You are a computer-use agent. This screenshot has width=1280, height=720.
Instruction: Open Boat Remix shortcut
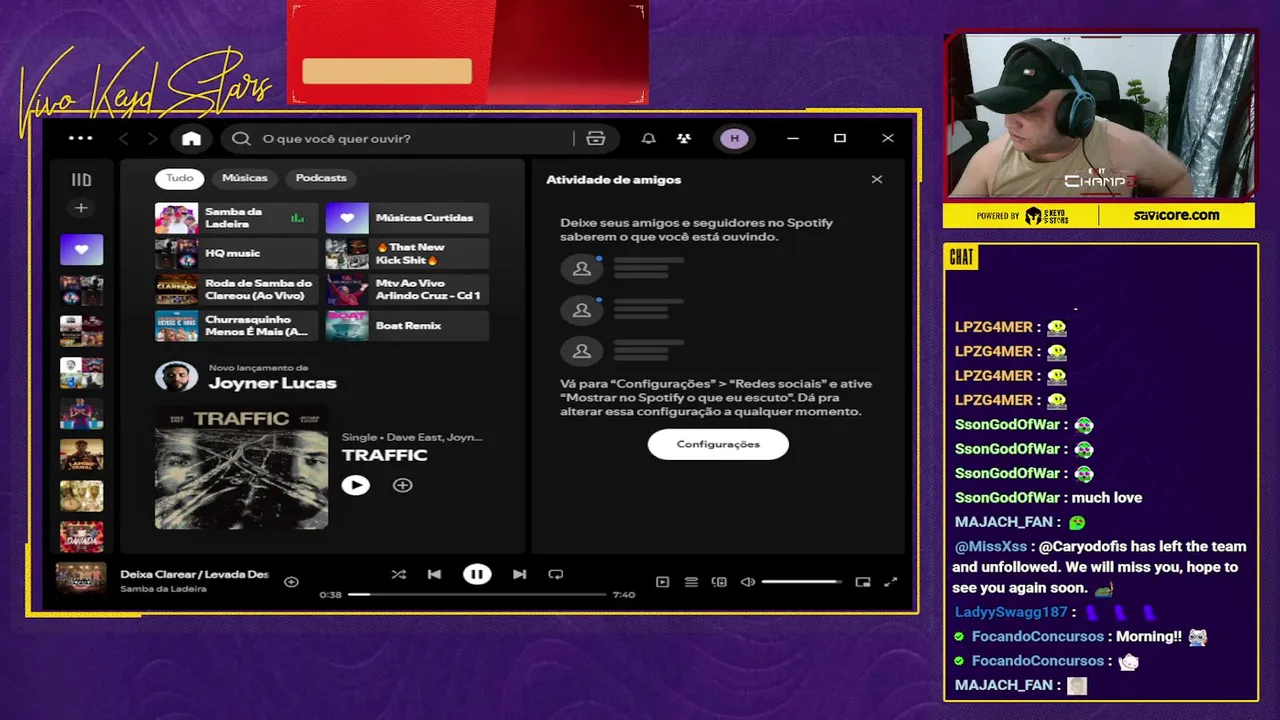click(x=407, y=326)
